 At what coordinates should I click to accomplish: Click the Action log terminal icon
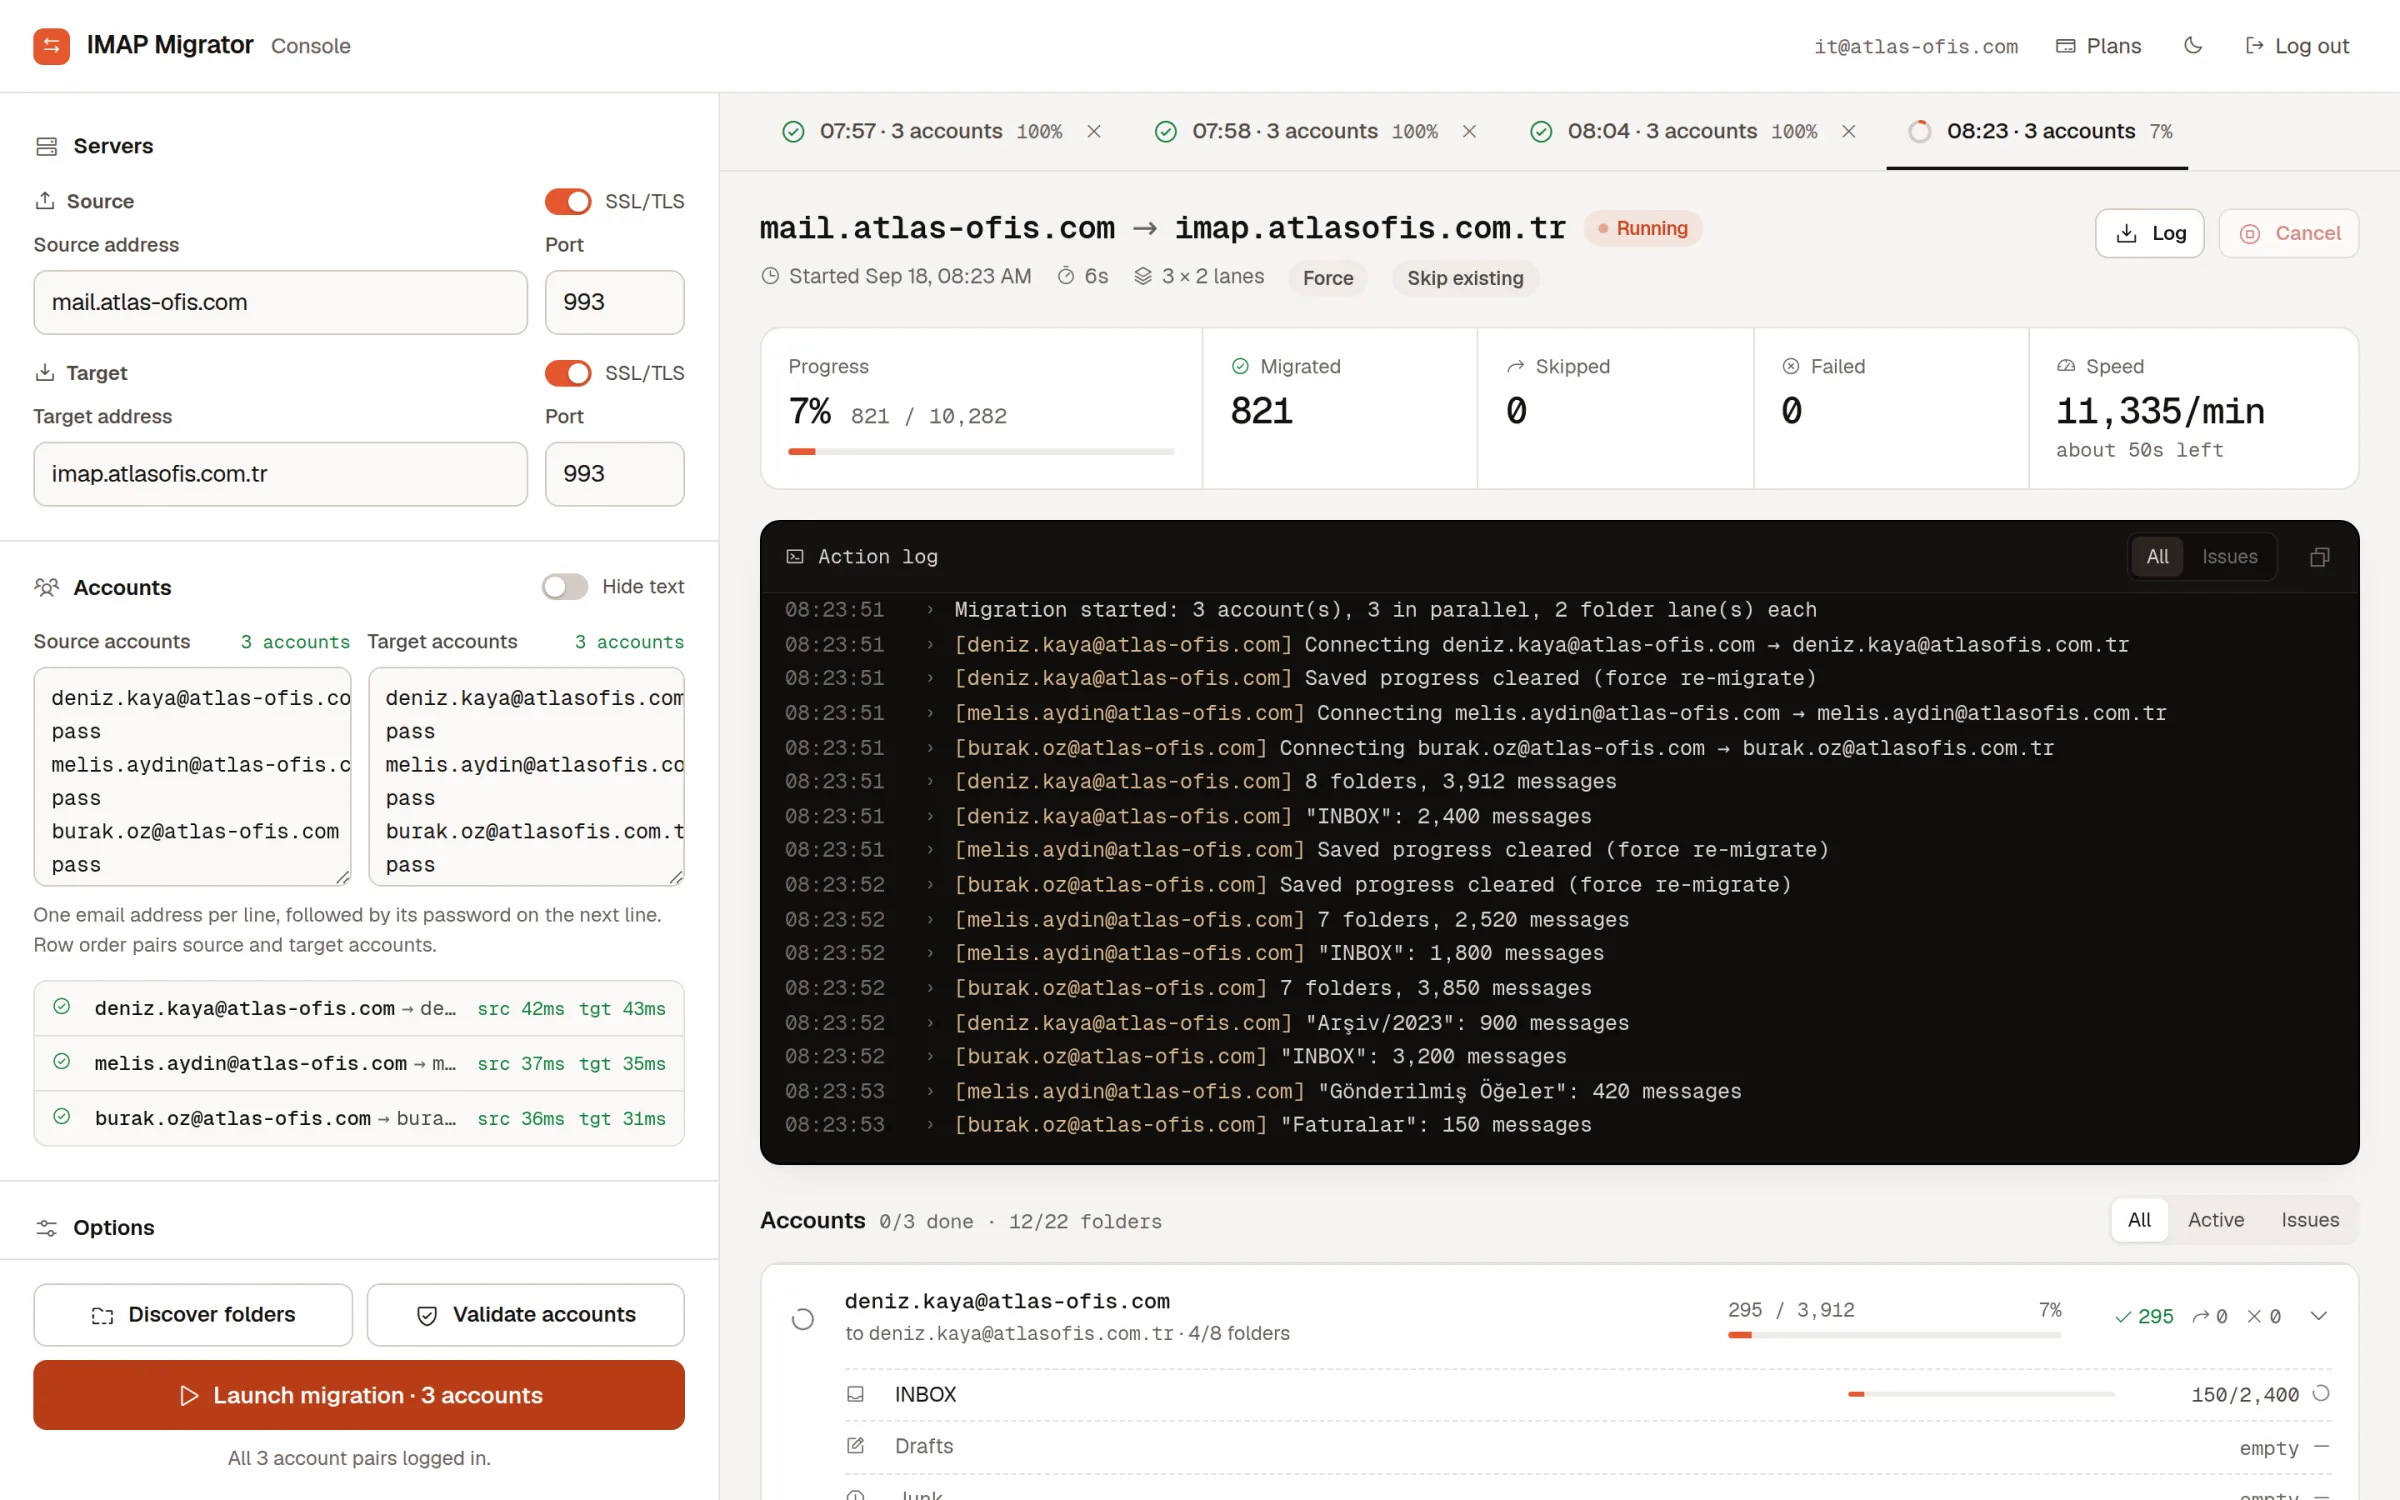(x=795, y=556)
